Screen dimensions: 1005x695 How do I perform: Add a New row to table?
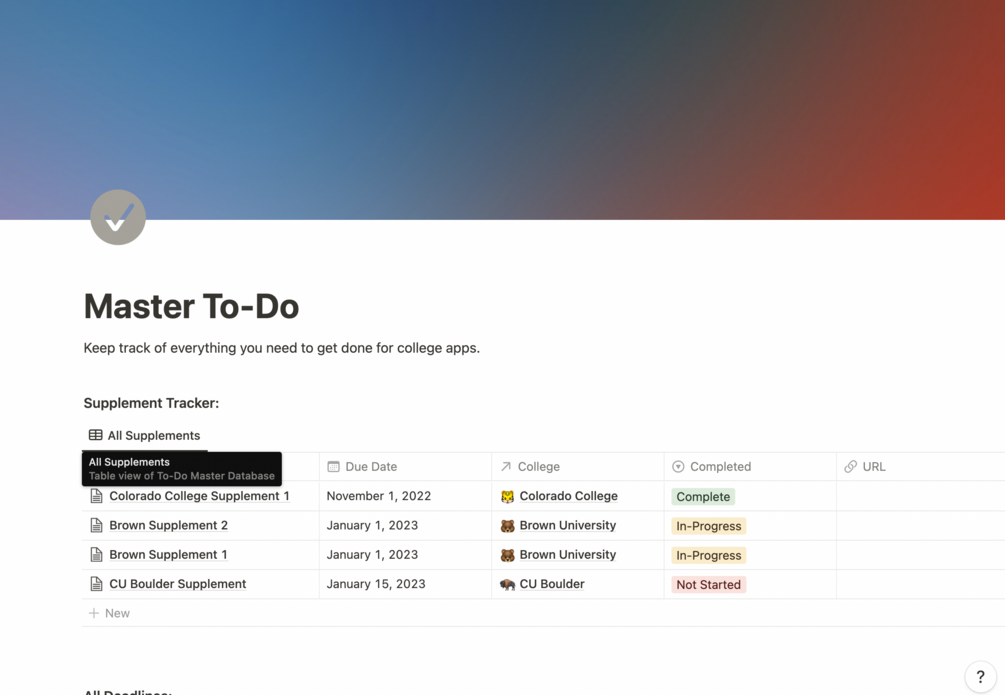[x=544, y=613]
